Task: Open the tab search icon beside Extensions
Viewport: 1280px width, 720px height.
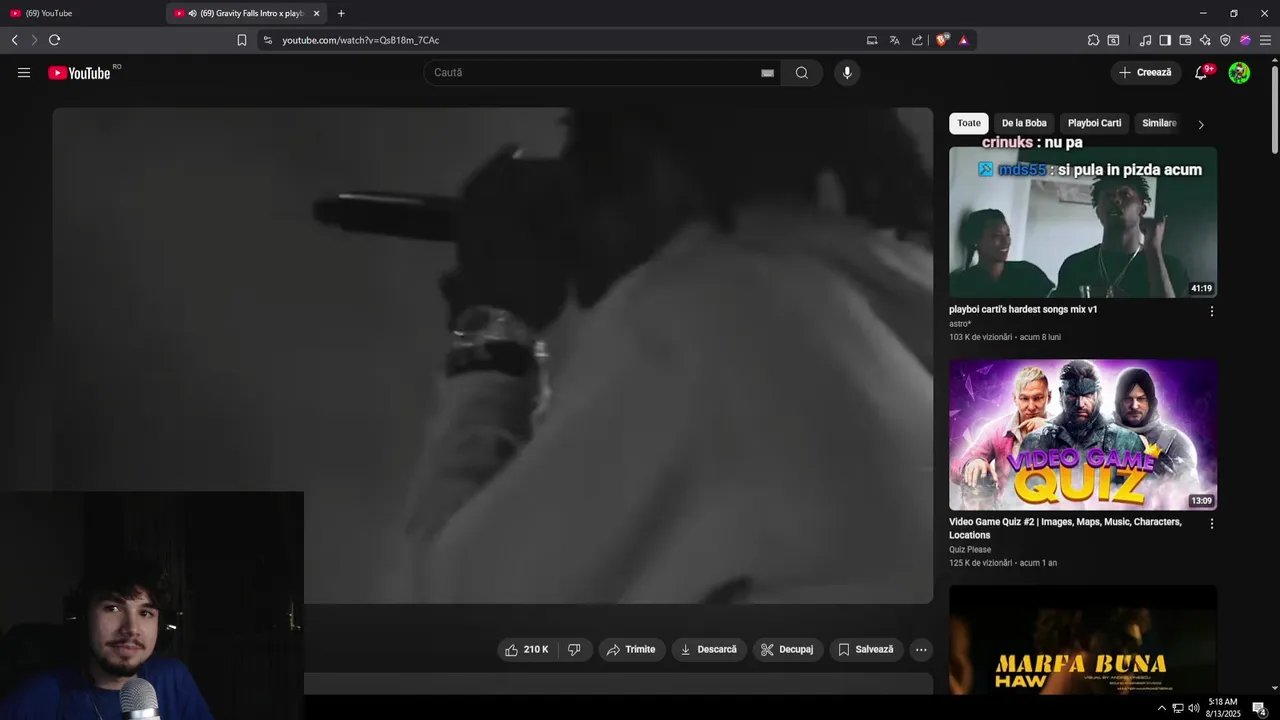Action: (1114, 40)
